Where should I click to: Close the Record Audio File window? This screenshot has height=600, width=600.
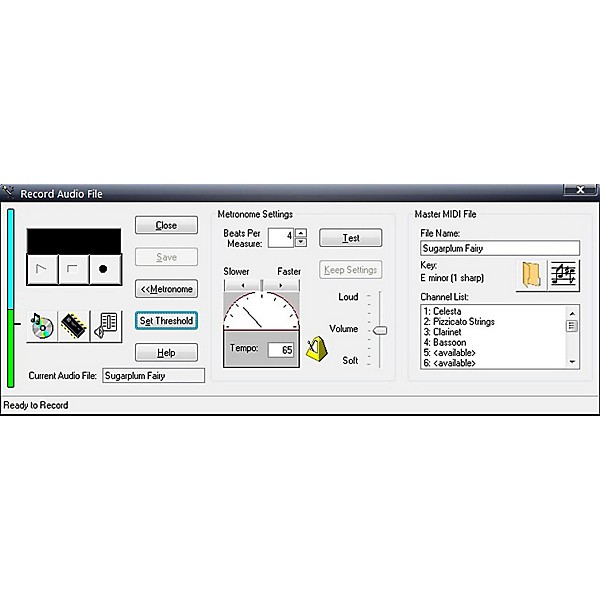click(x=580, y=190)
